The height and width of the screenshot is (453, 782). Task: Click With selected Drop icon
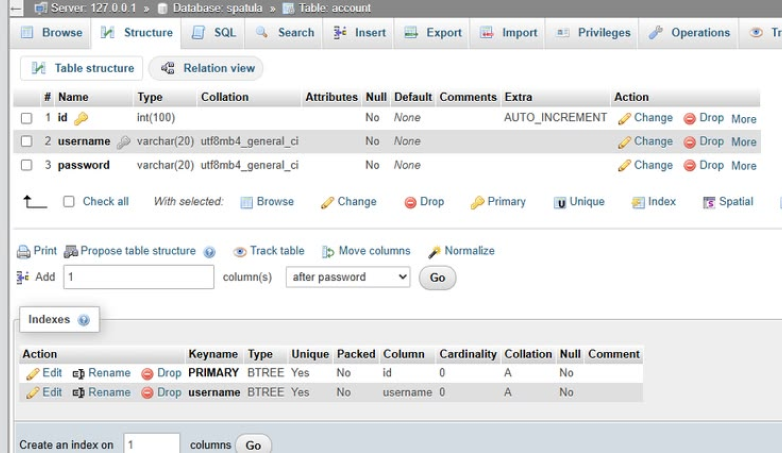point(410,203)
